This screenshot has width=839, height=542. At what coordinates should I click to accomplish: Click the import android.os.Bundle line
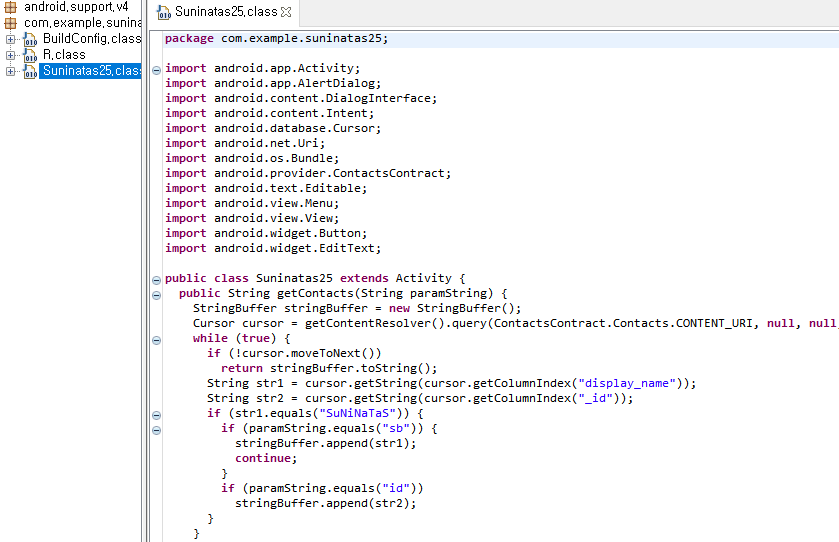[252, 158]
